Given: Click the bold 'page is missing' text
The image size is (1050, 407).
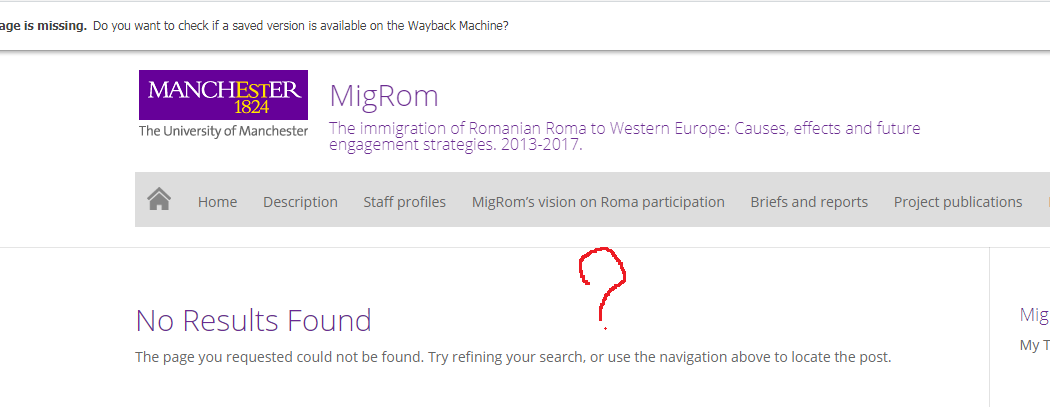Looking at the screenshot, I should coord(43,26).
